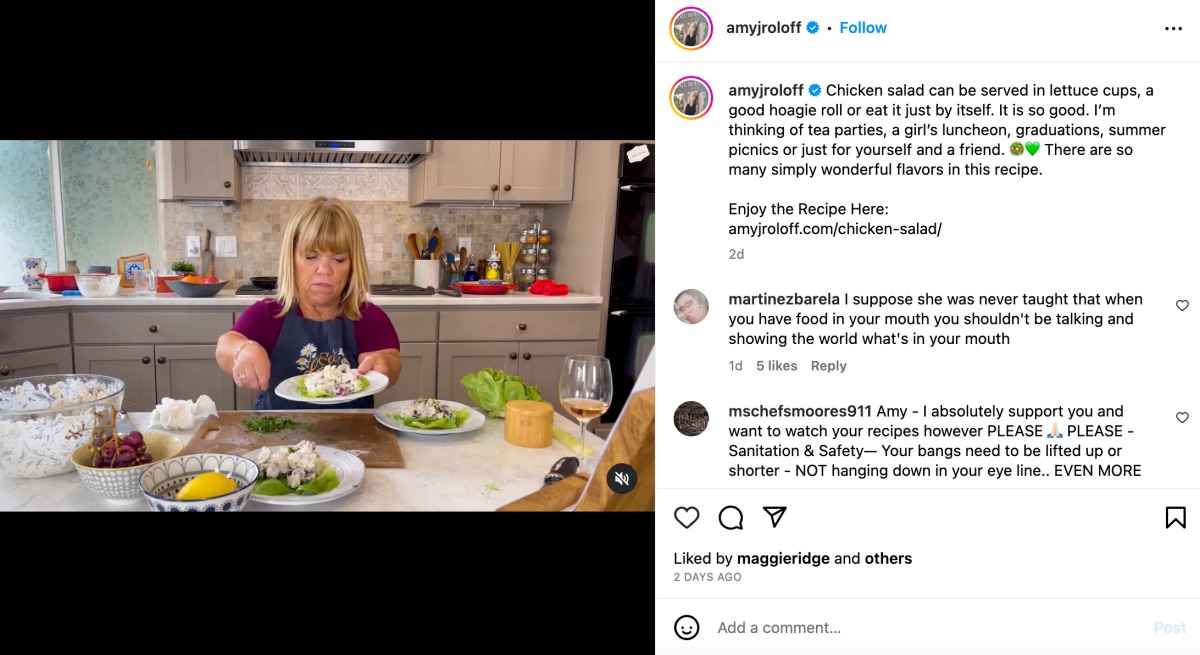
Task: Open the emoji picker in the comment field
Action: pos(686,627)
